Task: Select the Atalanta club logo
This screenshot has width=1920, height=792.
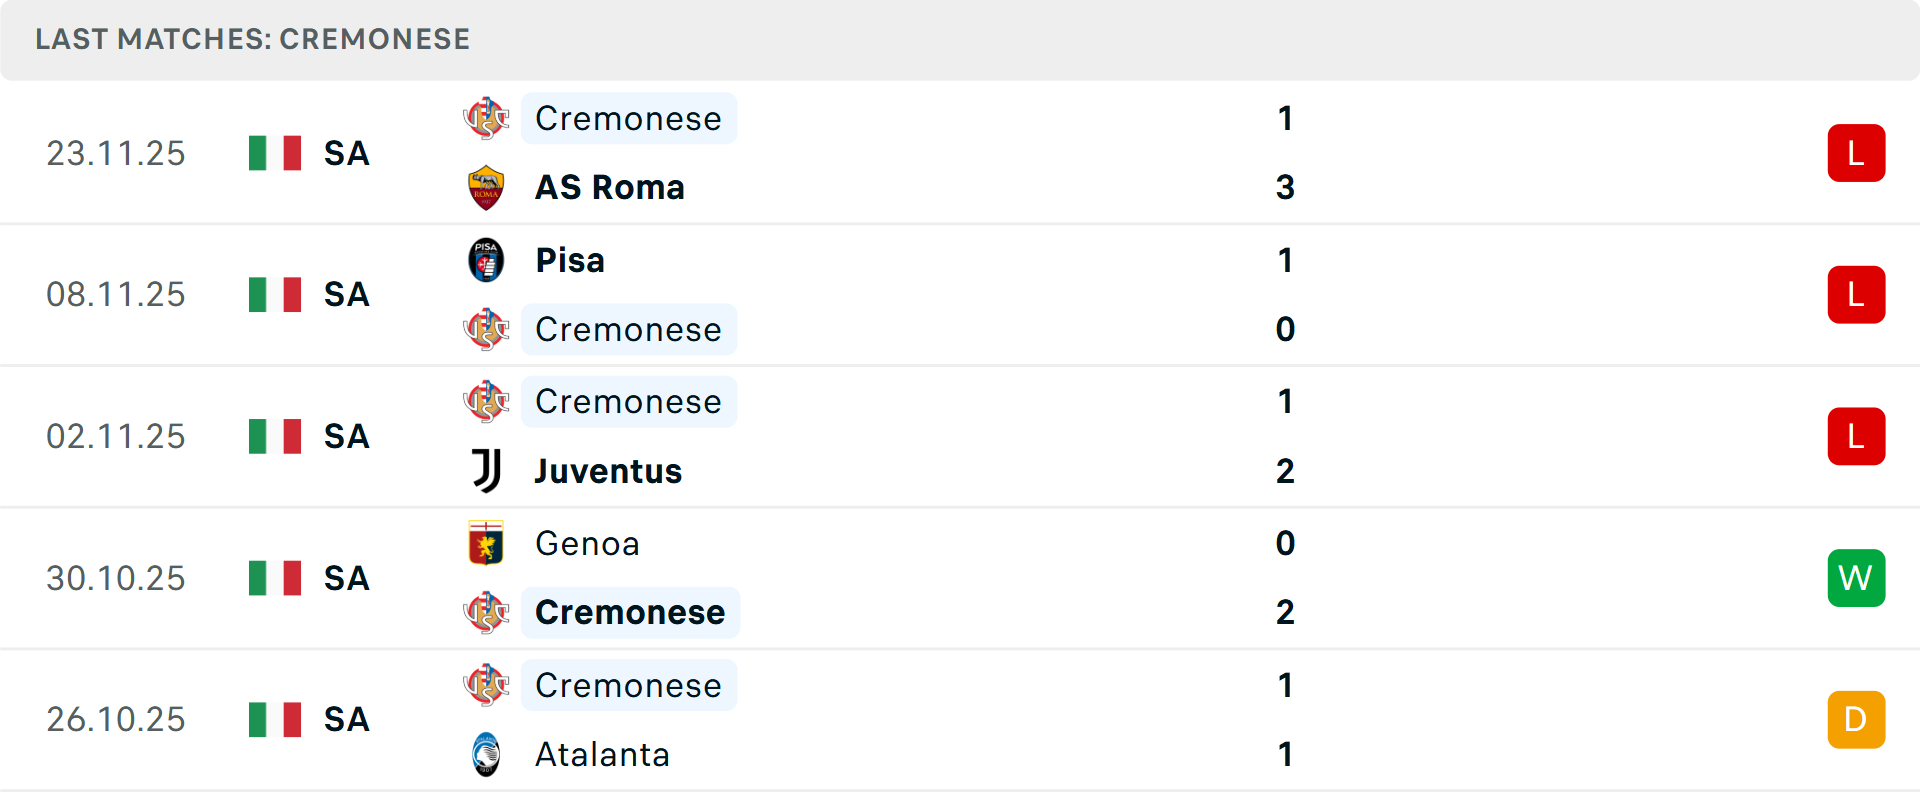Action: (x=486, y=755)
